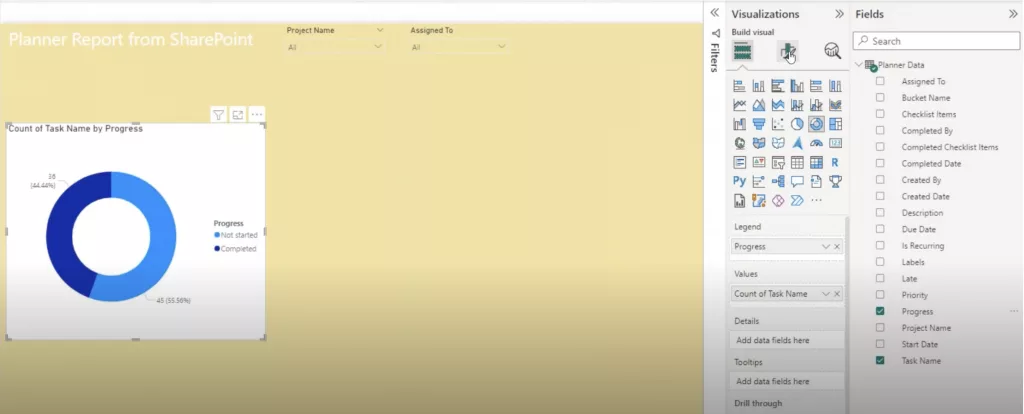Select the Ribbon chart visual
Screen dimensions: 1024x414
point(835,104)
